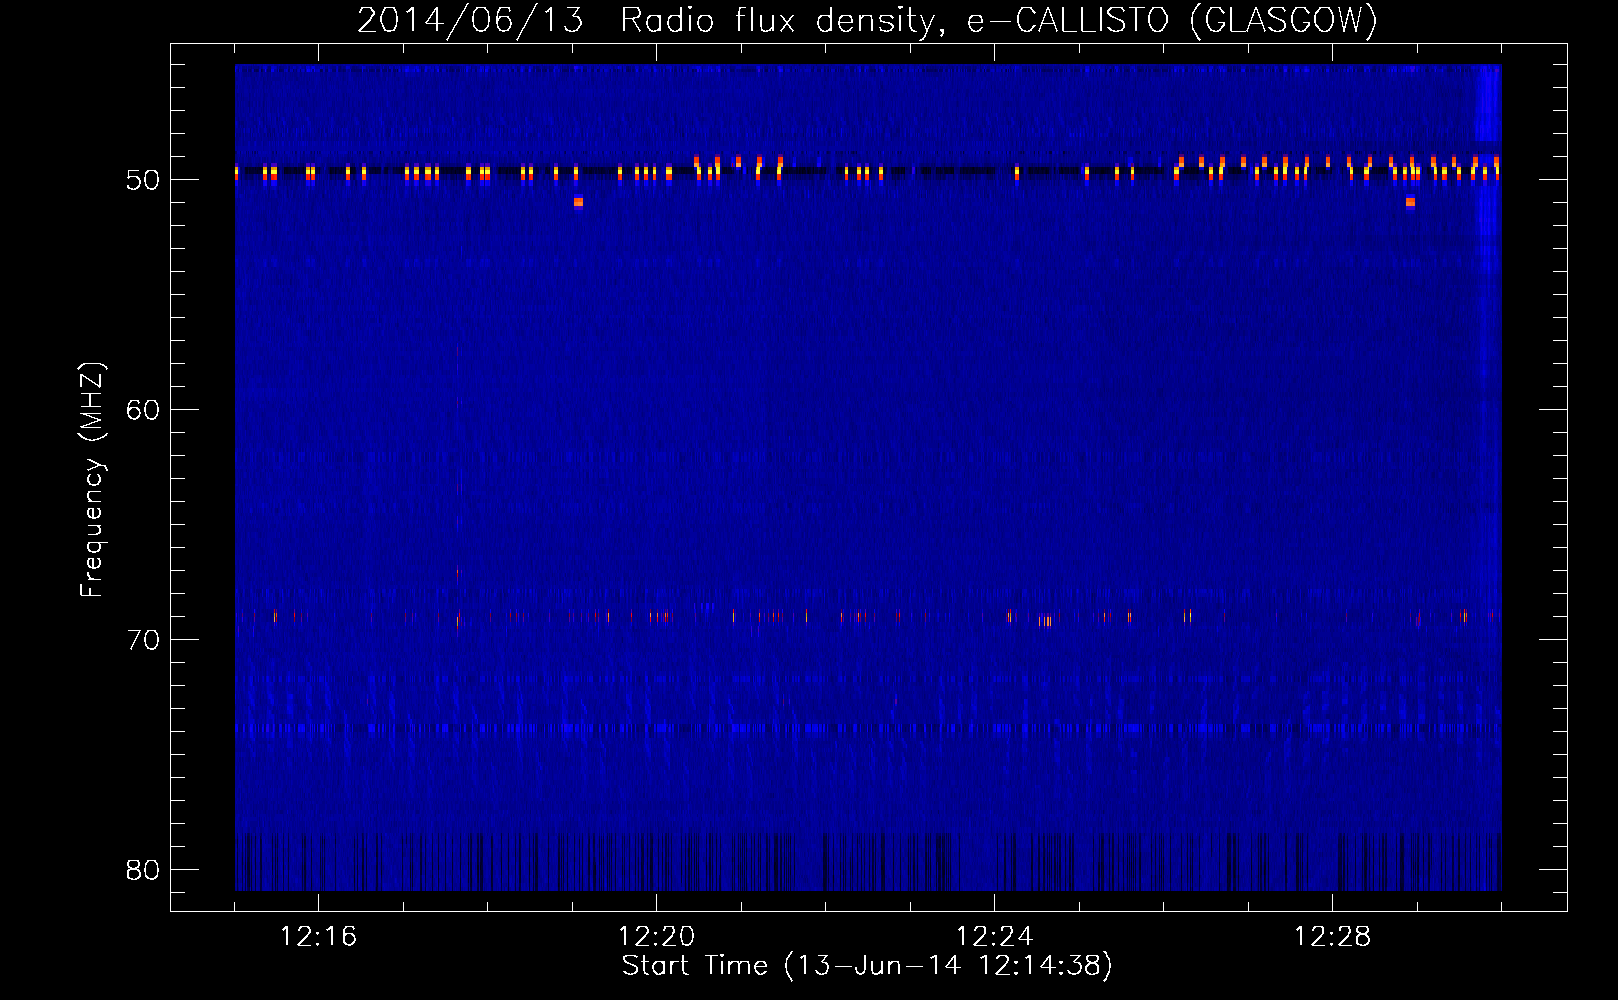Screen dimensions: 1618x1000
Task: Click the 50 frequency tick label
Action: [x=143, y=180]
